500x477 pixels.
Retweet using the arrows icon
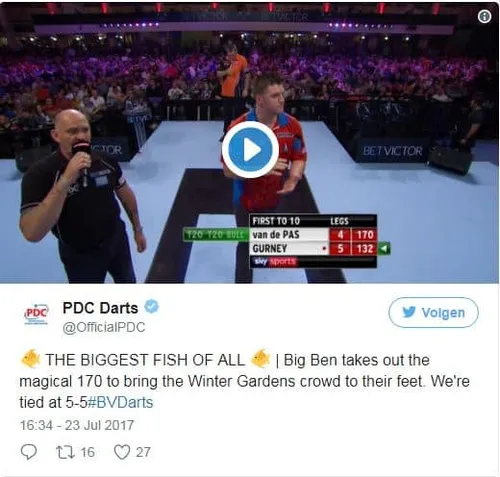pyautogui.click(x=65, y=452)
